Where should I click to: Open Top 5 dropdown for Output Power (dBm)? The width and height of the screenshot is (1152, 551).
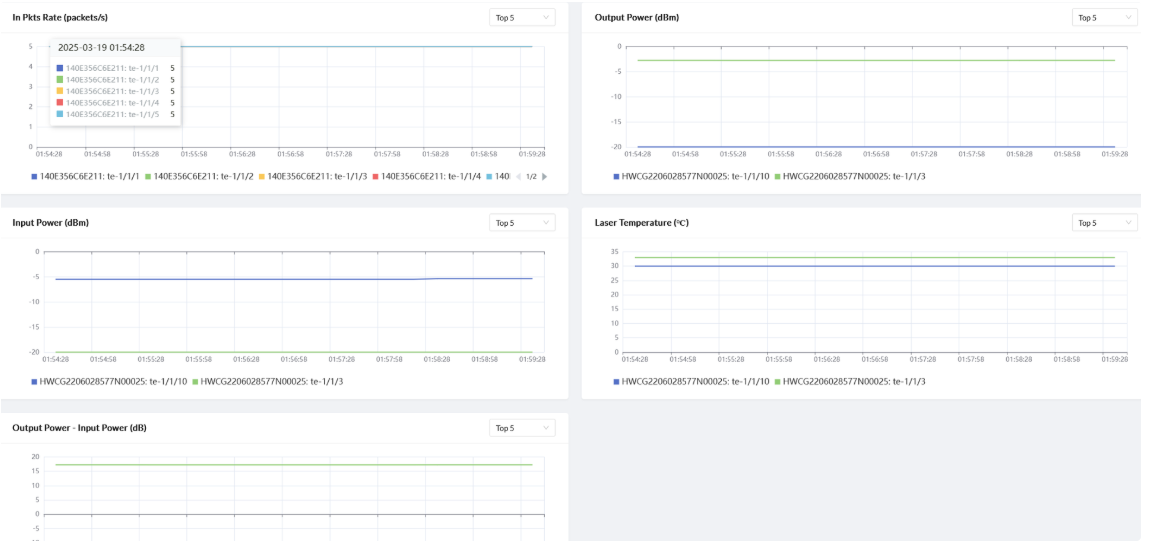click(x=1104, y=18)
